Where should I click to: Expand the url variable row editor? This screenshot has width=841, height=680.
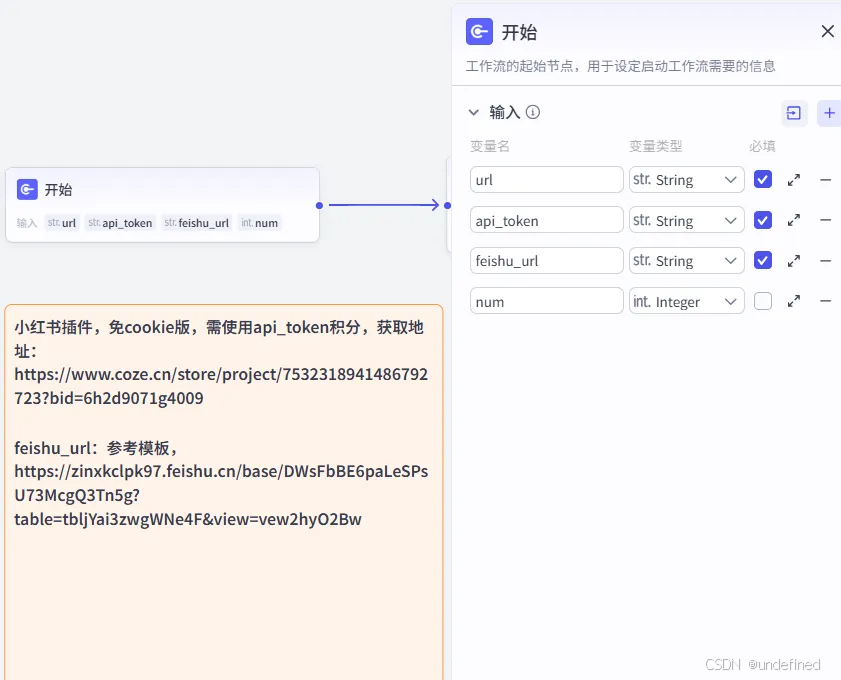(x=794, y=180)
